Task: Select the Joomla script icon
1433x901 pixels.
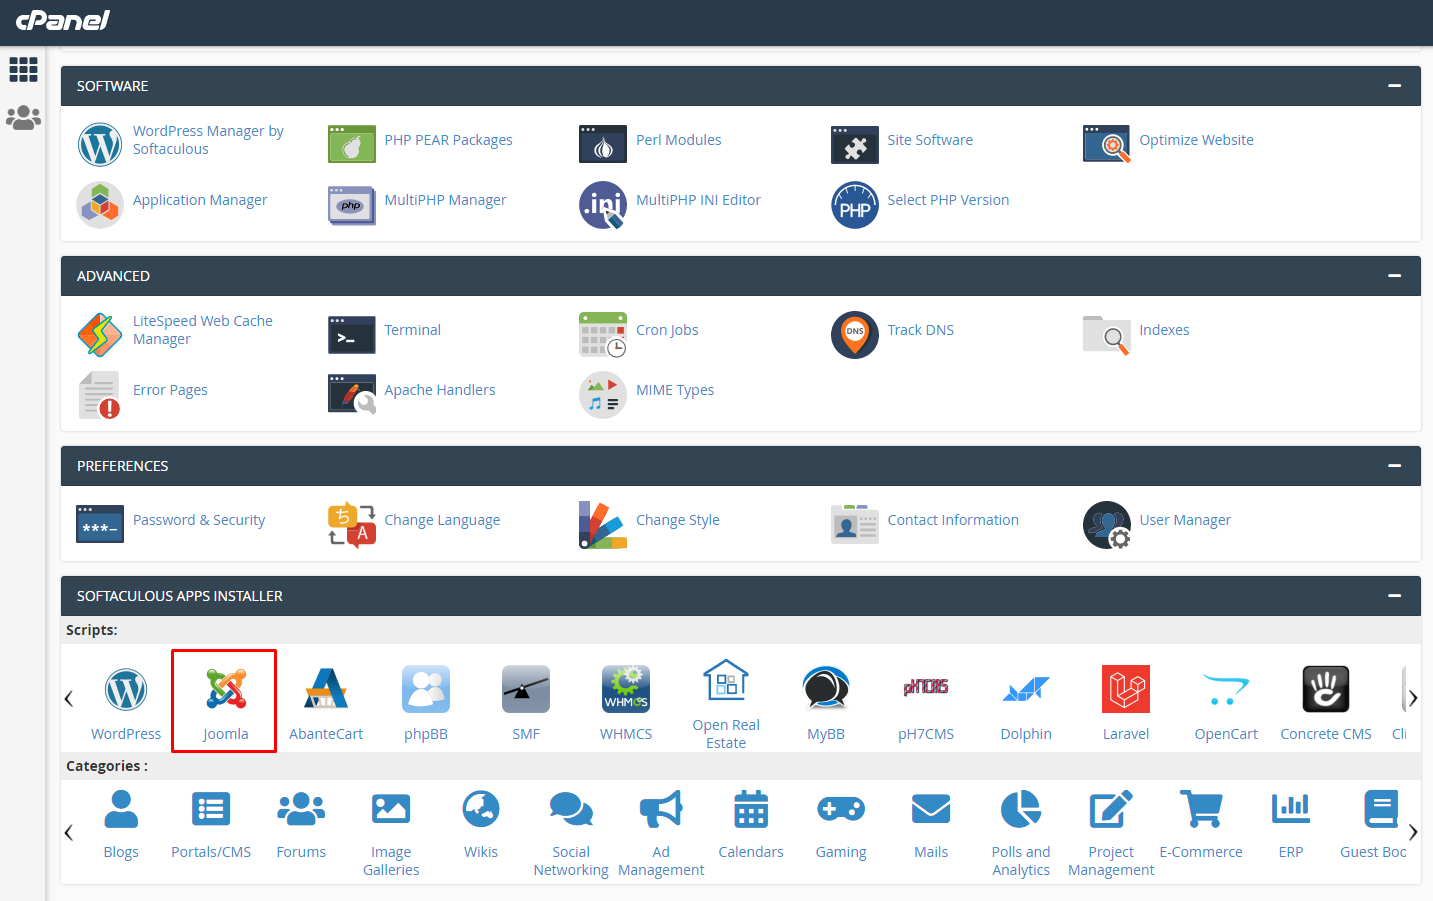Action: (226, 689)
